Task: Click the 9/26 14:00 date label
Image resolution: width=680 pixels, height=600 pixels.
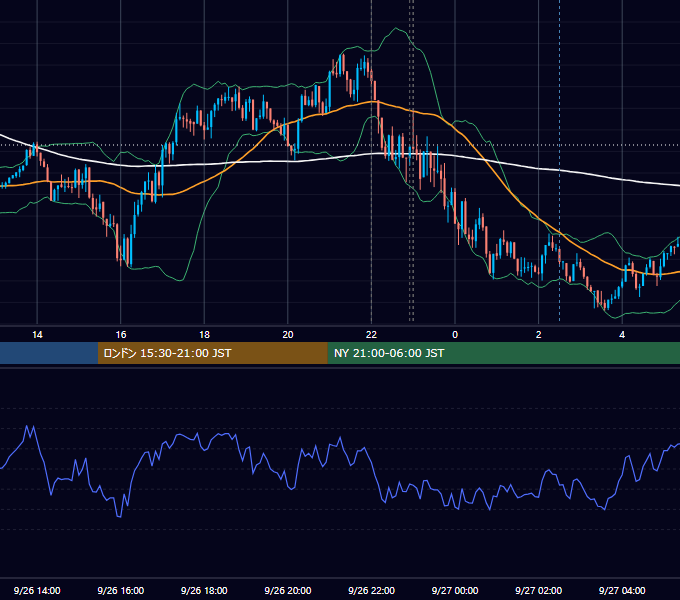Action: tap(37, 590)
